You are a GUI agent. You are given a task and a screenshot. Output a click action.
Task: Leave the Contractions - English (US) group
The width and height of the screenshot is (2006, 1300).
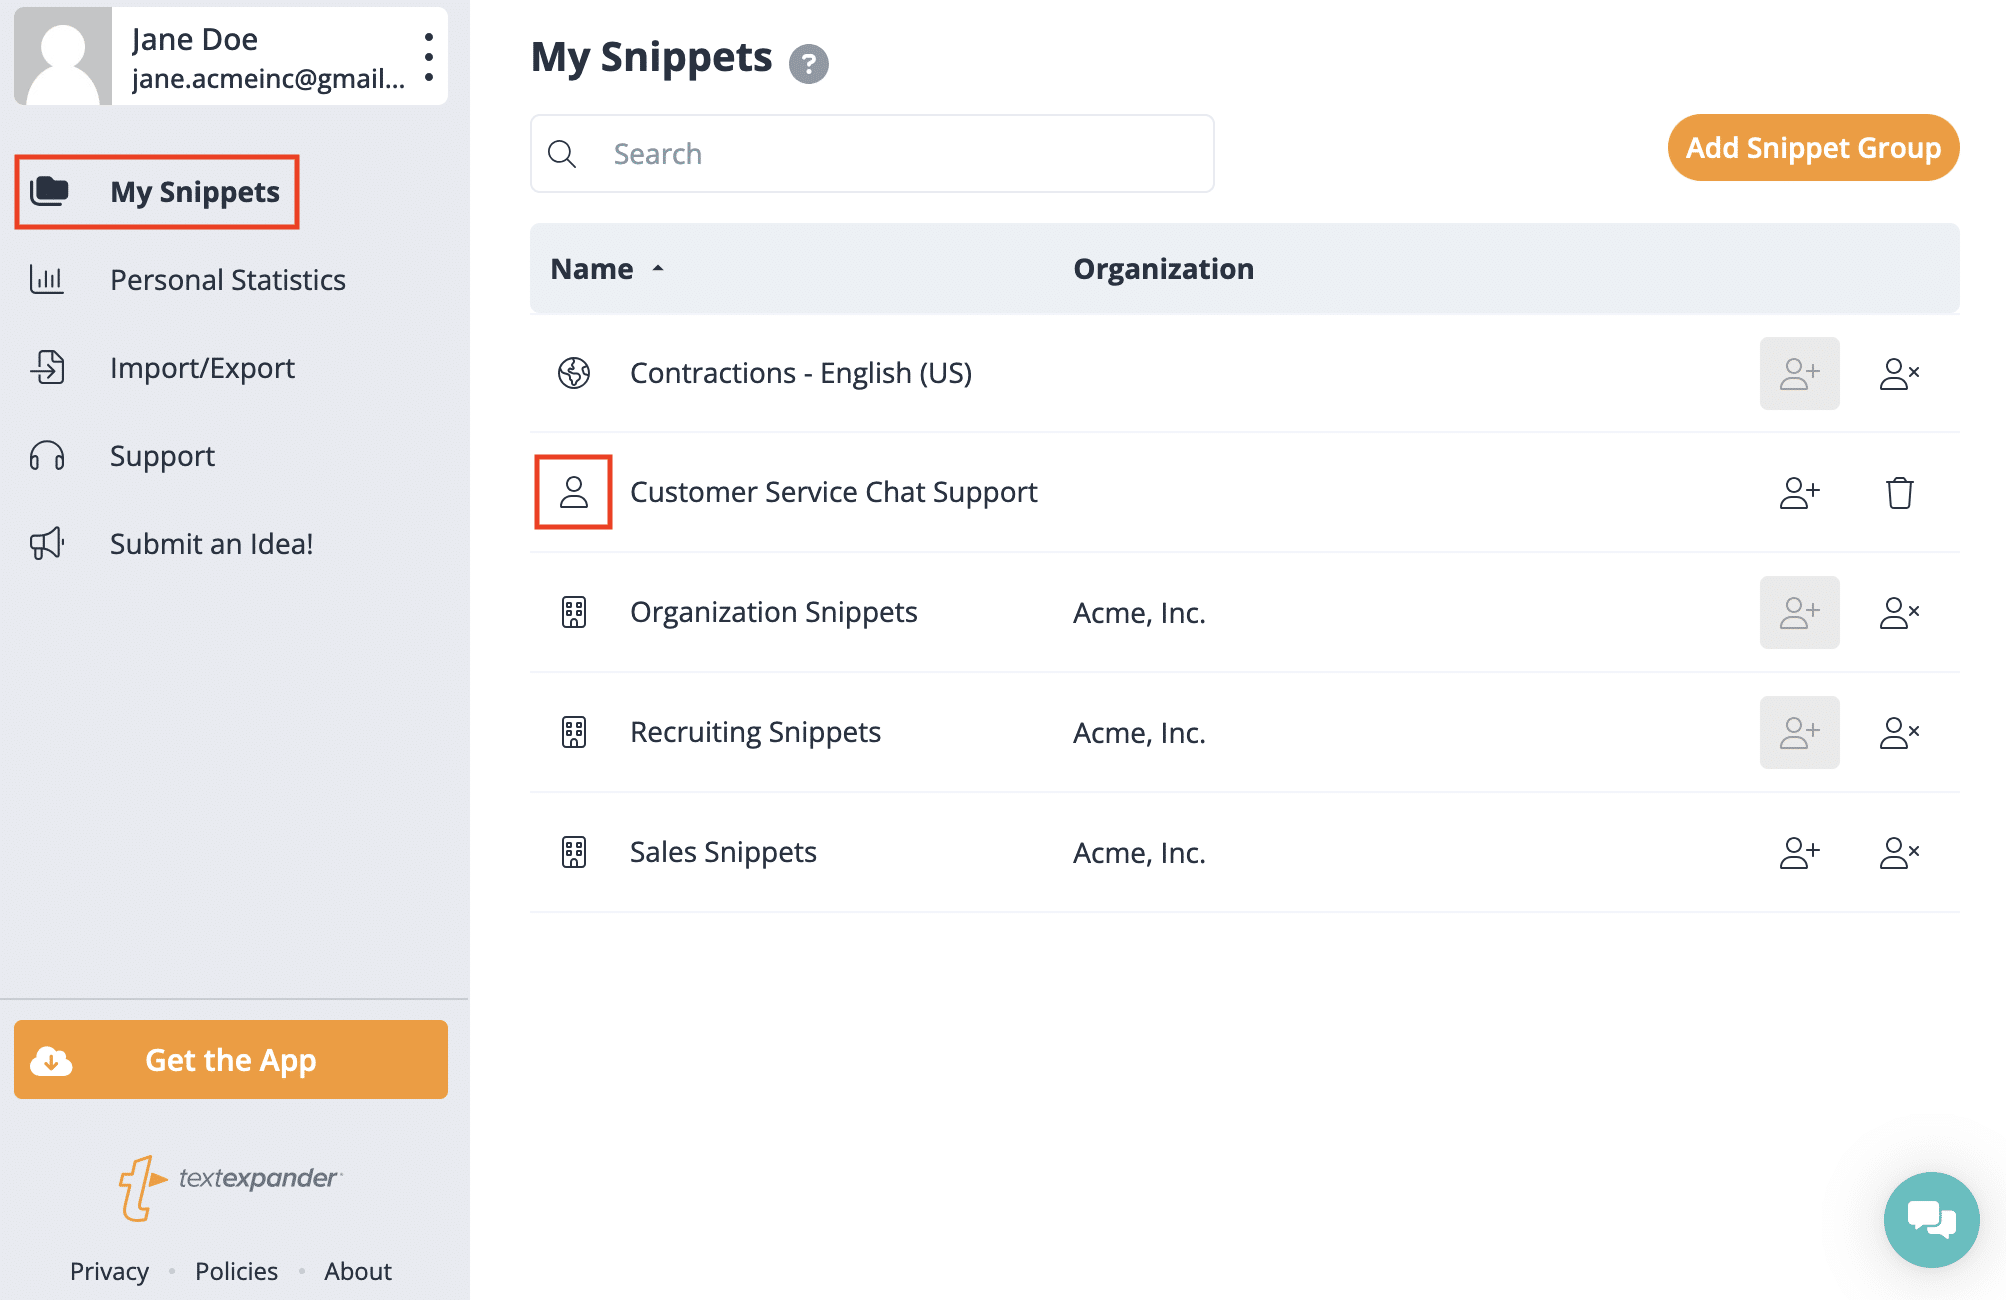coord(1898,373)
